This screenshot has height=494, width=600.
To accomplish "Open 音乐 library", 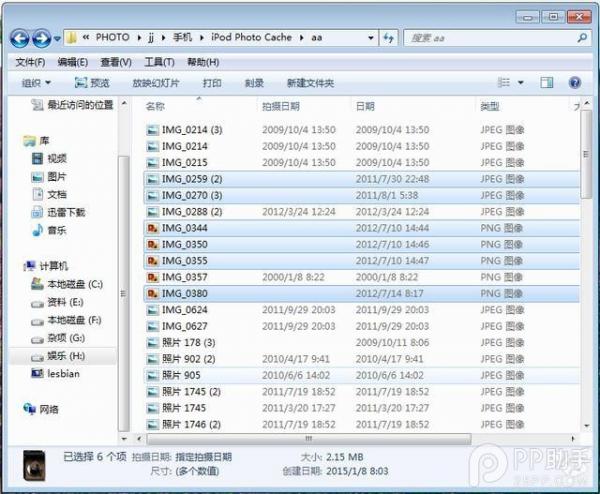I will tap(49, 230).
